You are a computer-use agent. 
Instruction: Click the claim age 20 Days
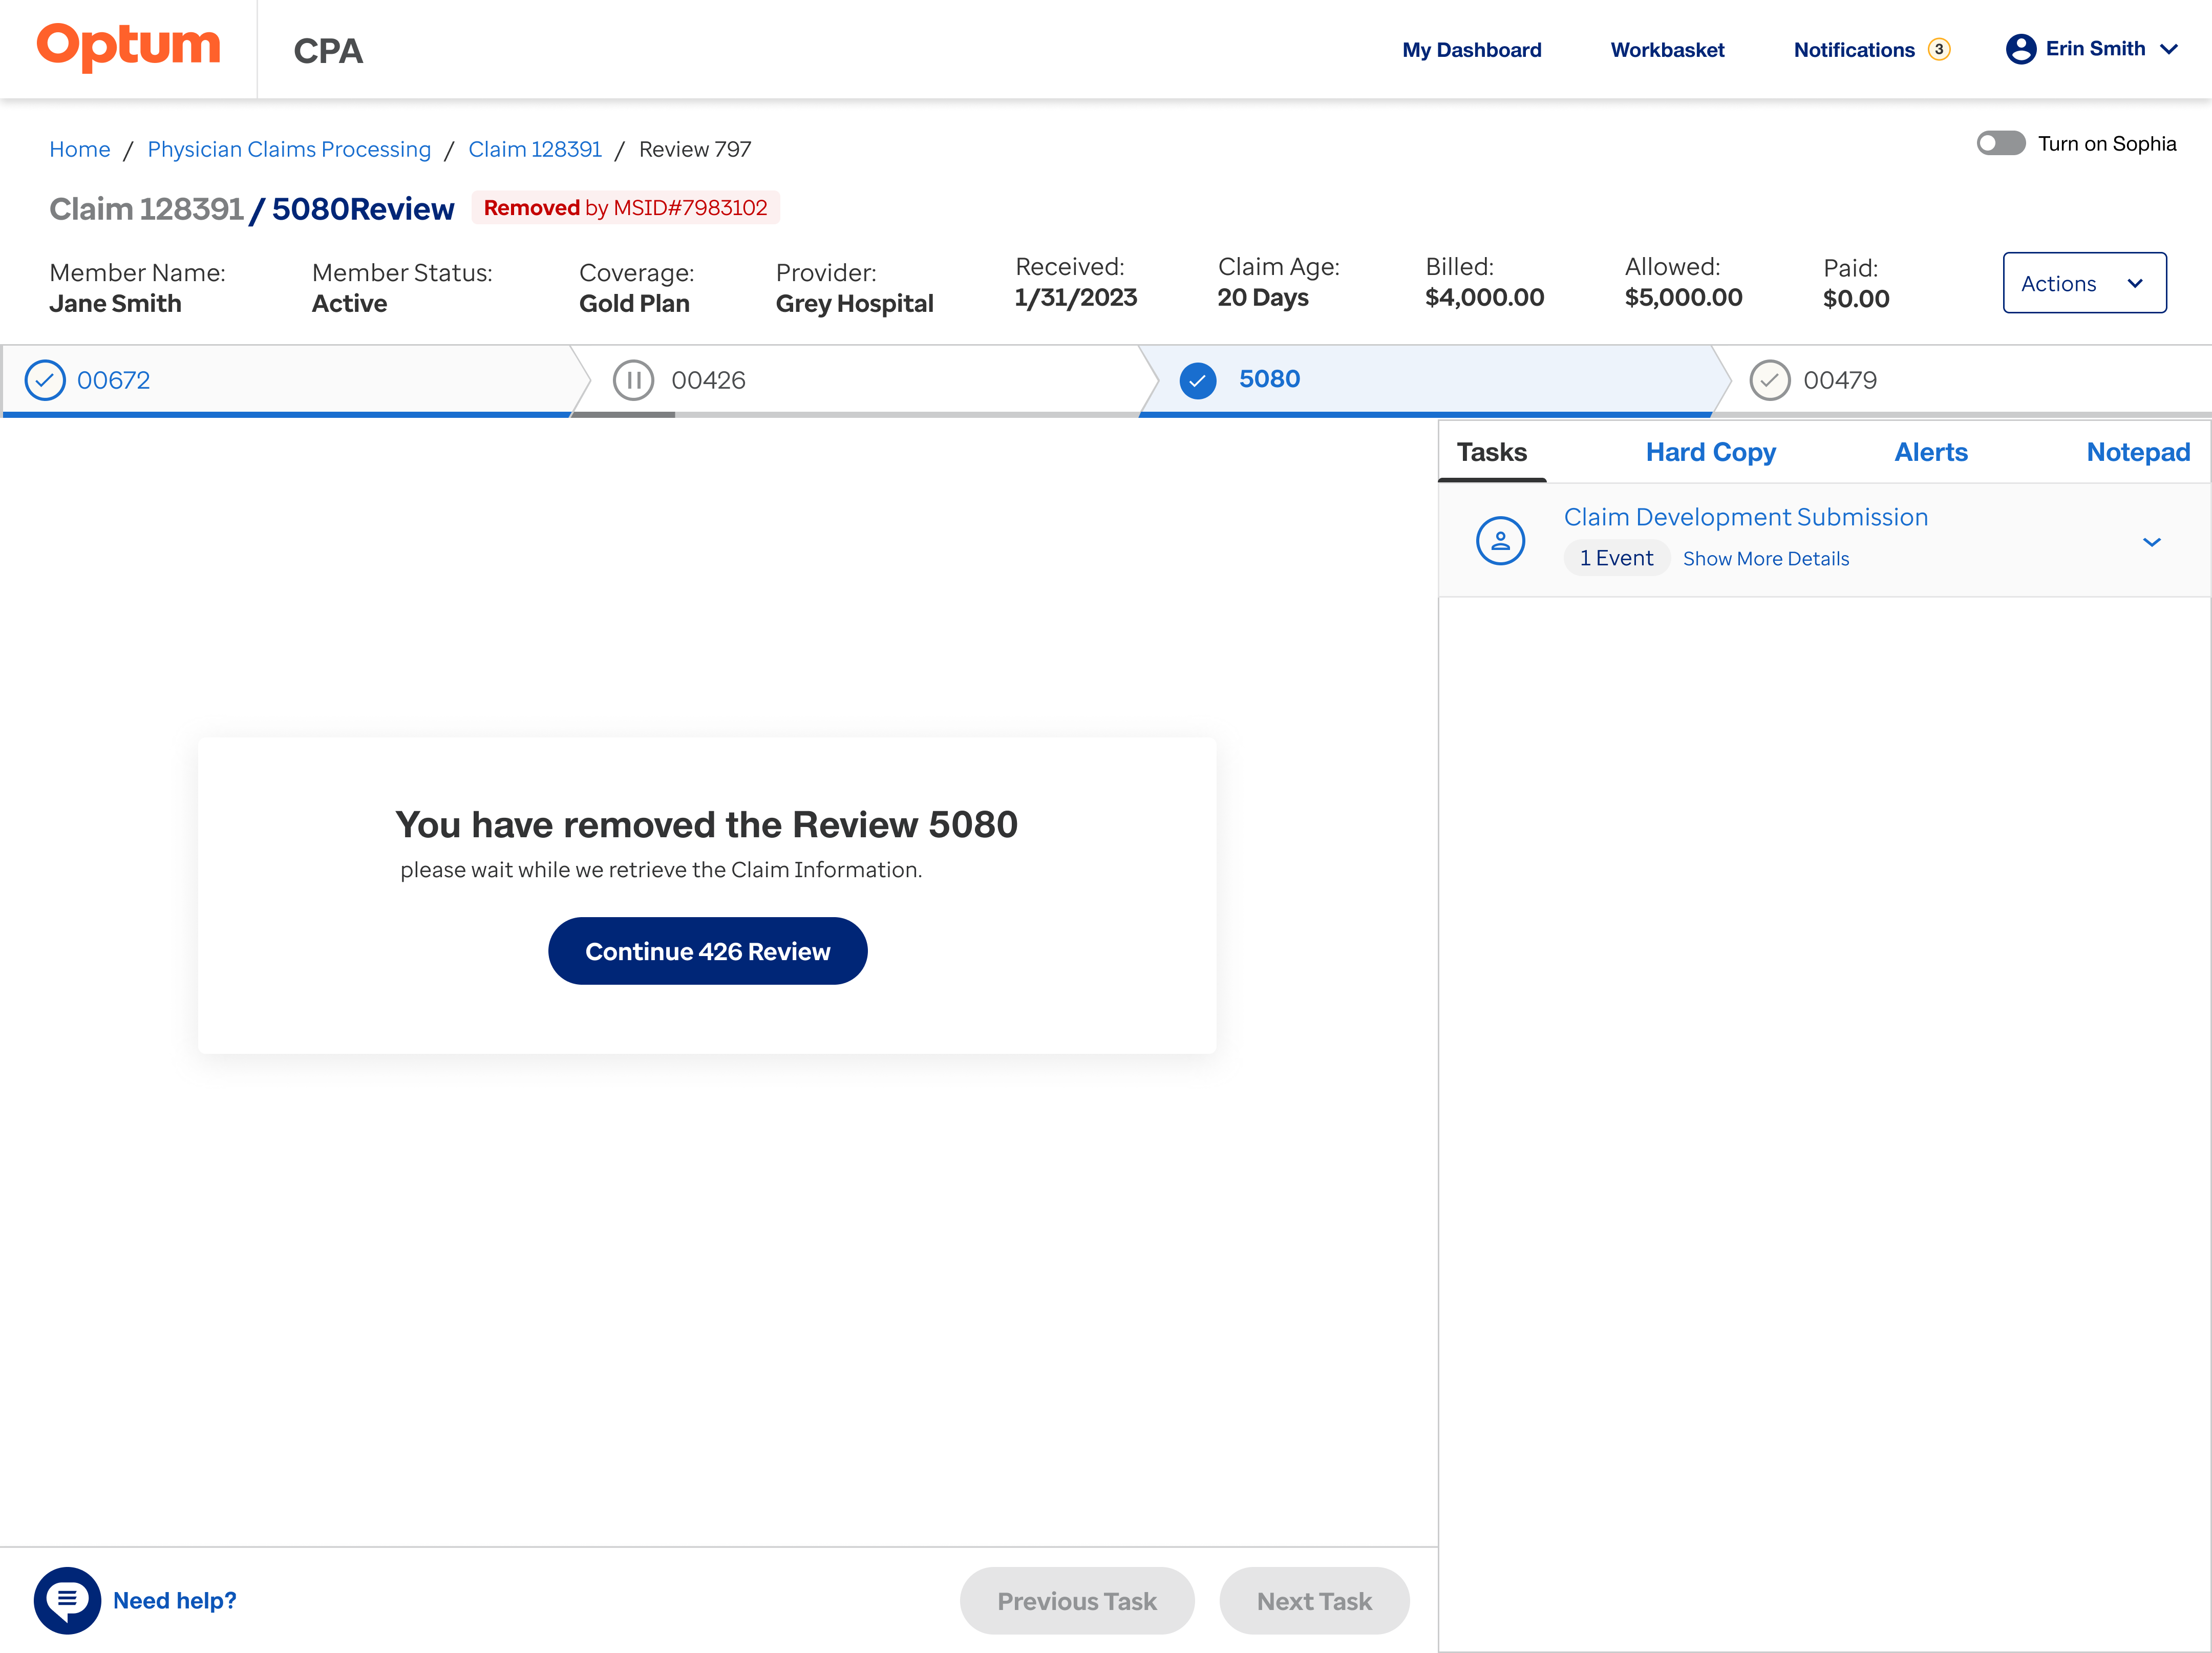pos(1262,297)
